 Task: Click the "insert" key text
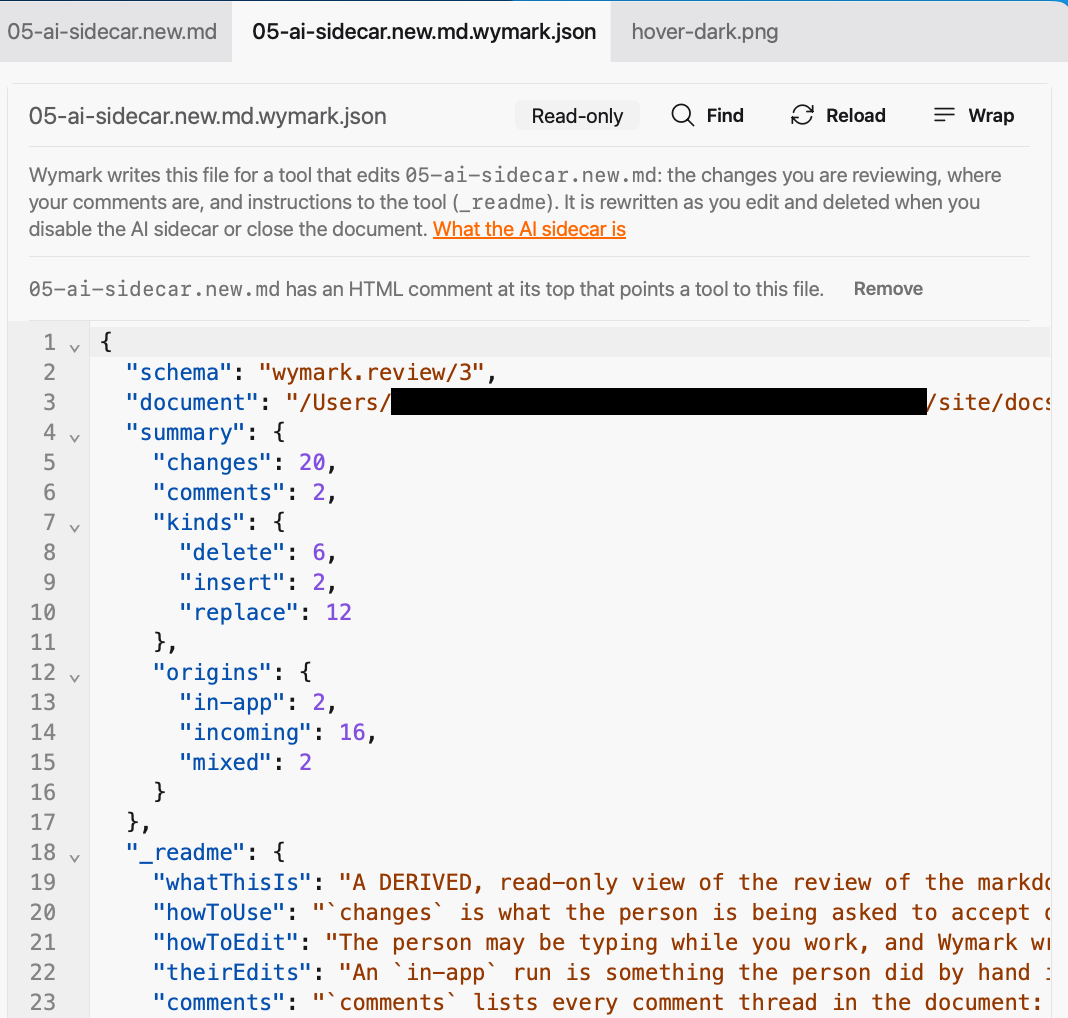point(234,582)
